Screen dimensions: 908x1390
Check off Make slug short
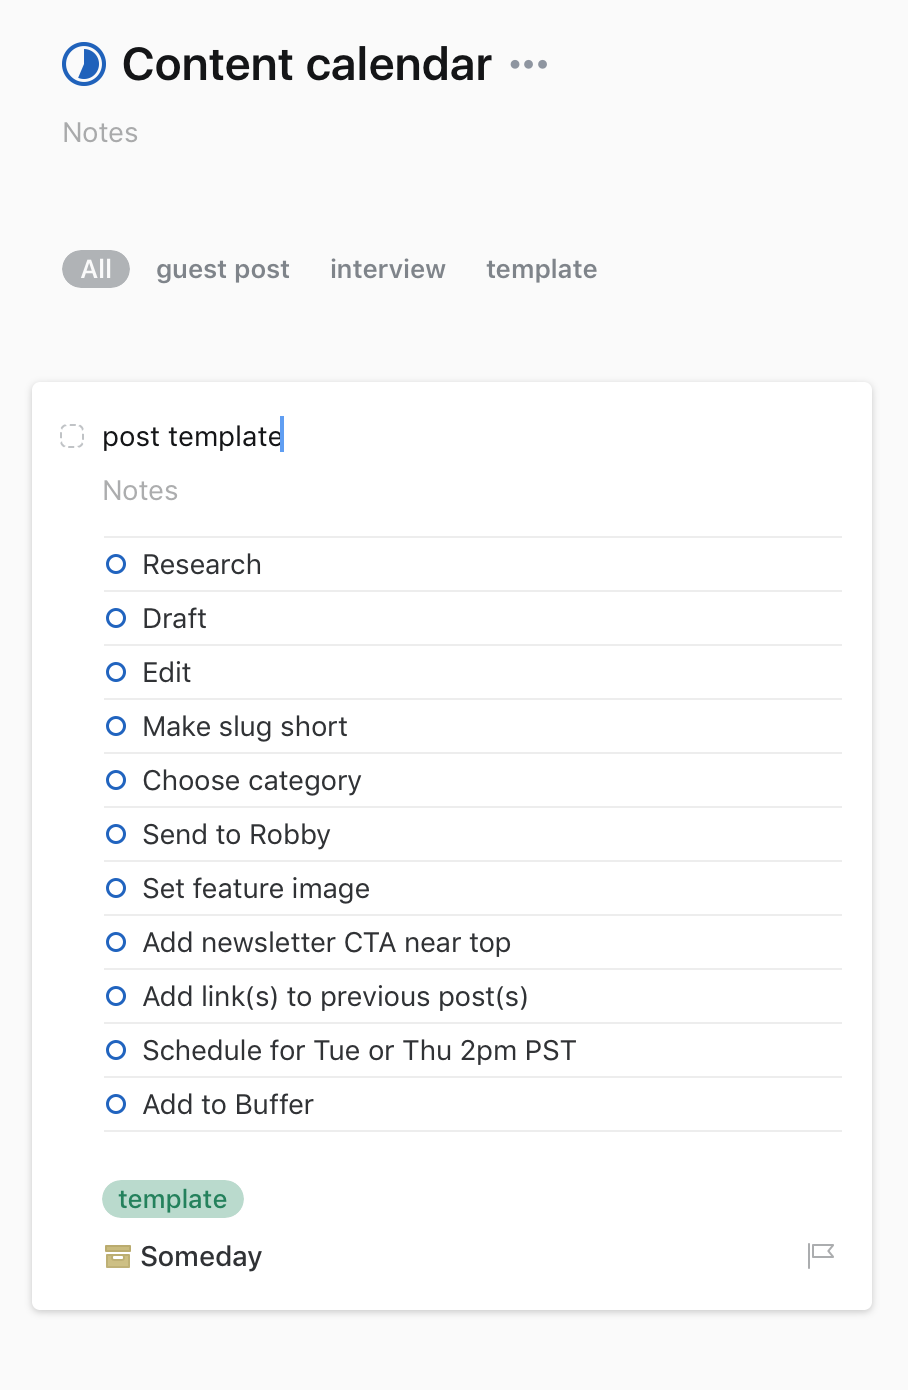tap(116, 726)
